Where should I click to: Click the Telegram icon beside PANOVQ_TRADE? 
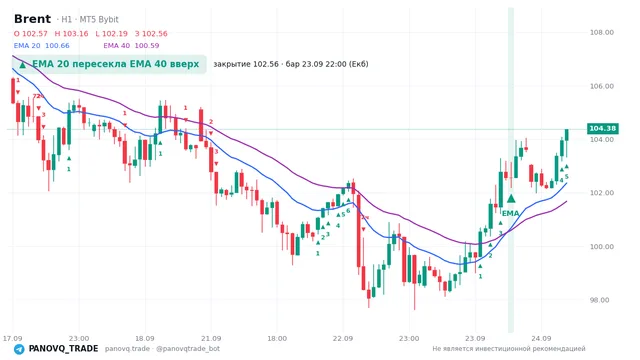coord(19,349)
